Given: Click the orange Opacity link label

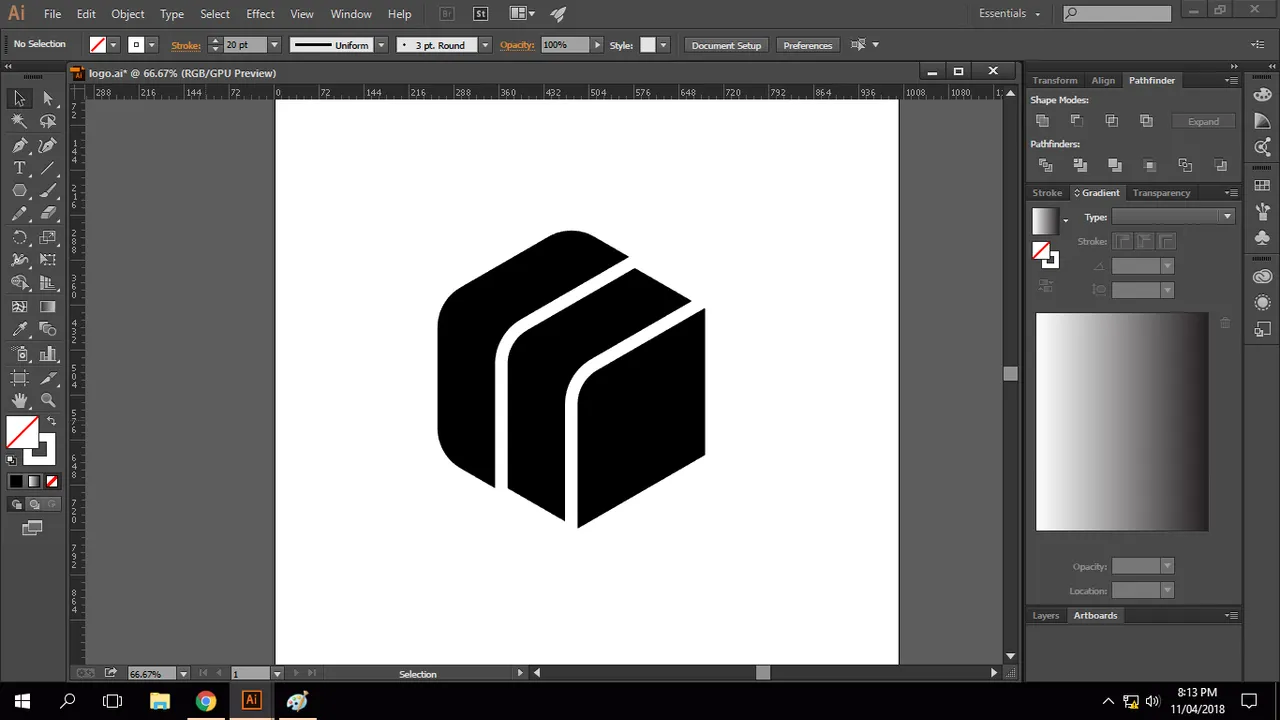Looking at the screenshot, I should (x=517, y=45).
